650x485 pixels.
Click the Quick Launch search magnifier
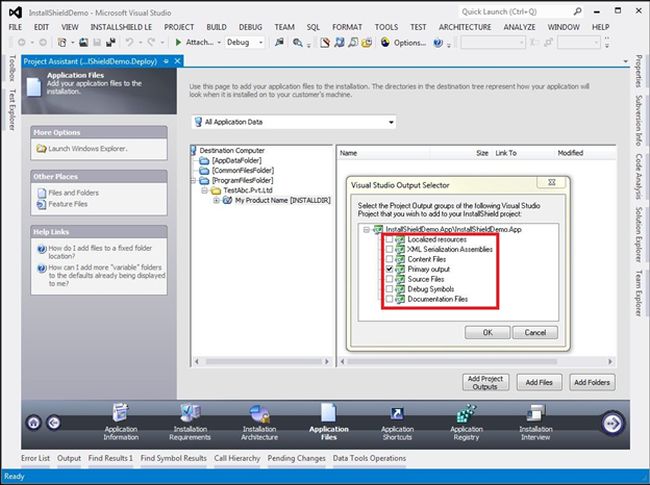[577, 12]
